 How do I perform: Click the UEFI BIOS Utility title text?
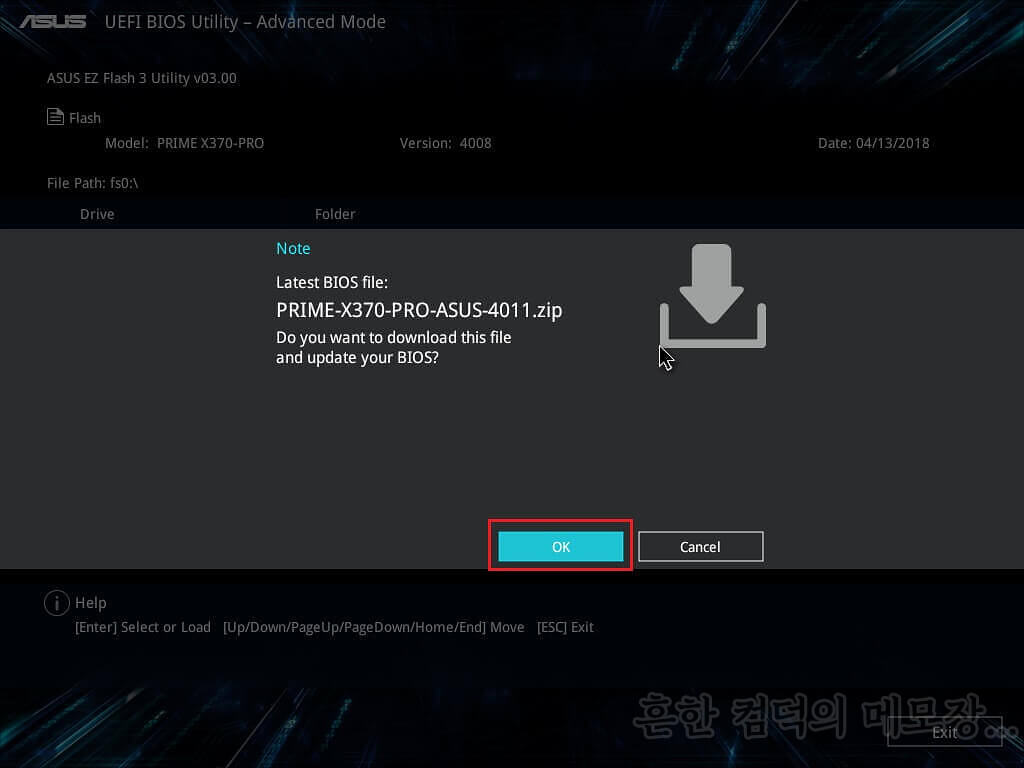[x=245, y=22]
